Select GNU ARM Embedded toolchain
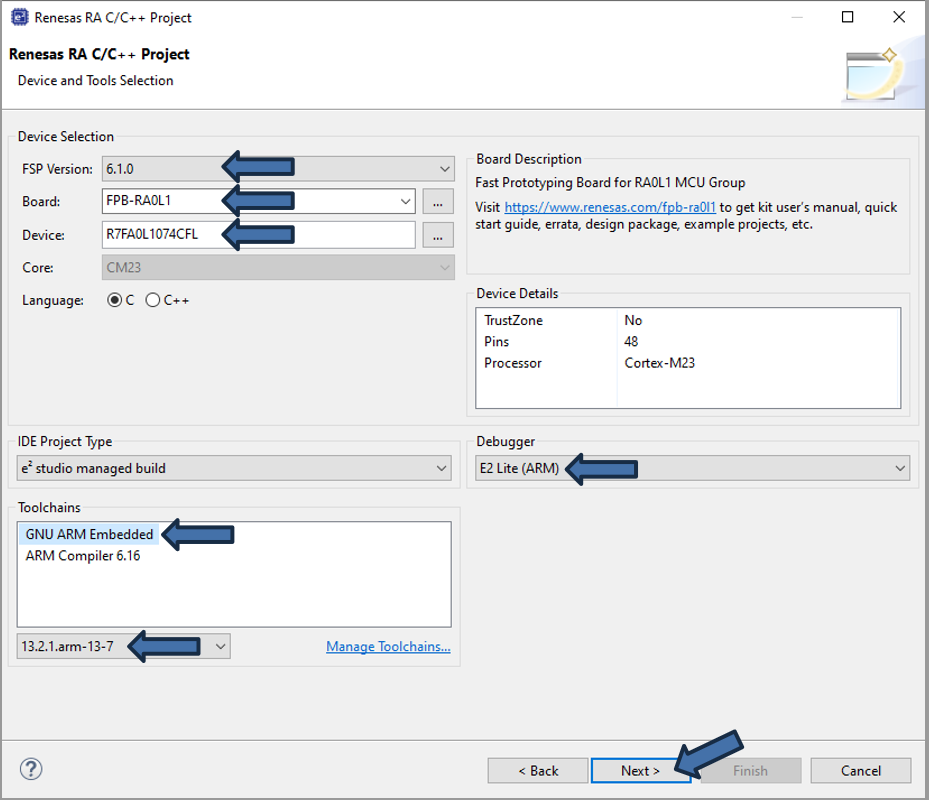 click(x=89, y=534)
